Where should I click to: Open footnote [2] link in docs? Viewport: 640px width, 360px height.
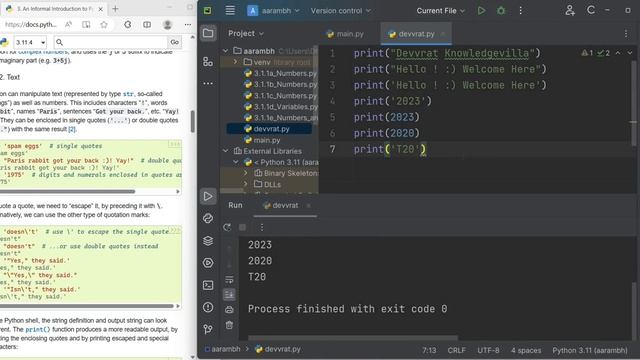72,129
